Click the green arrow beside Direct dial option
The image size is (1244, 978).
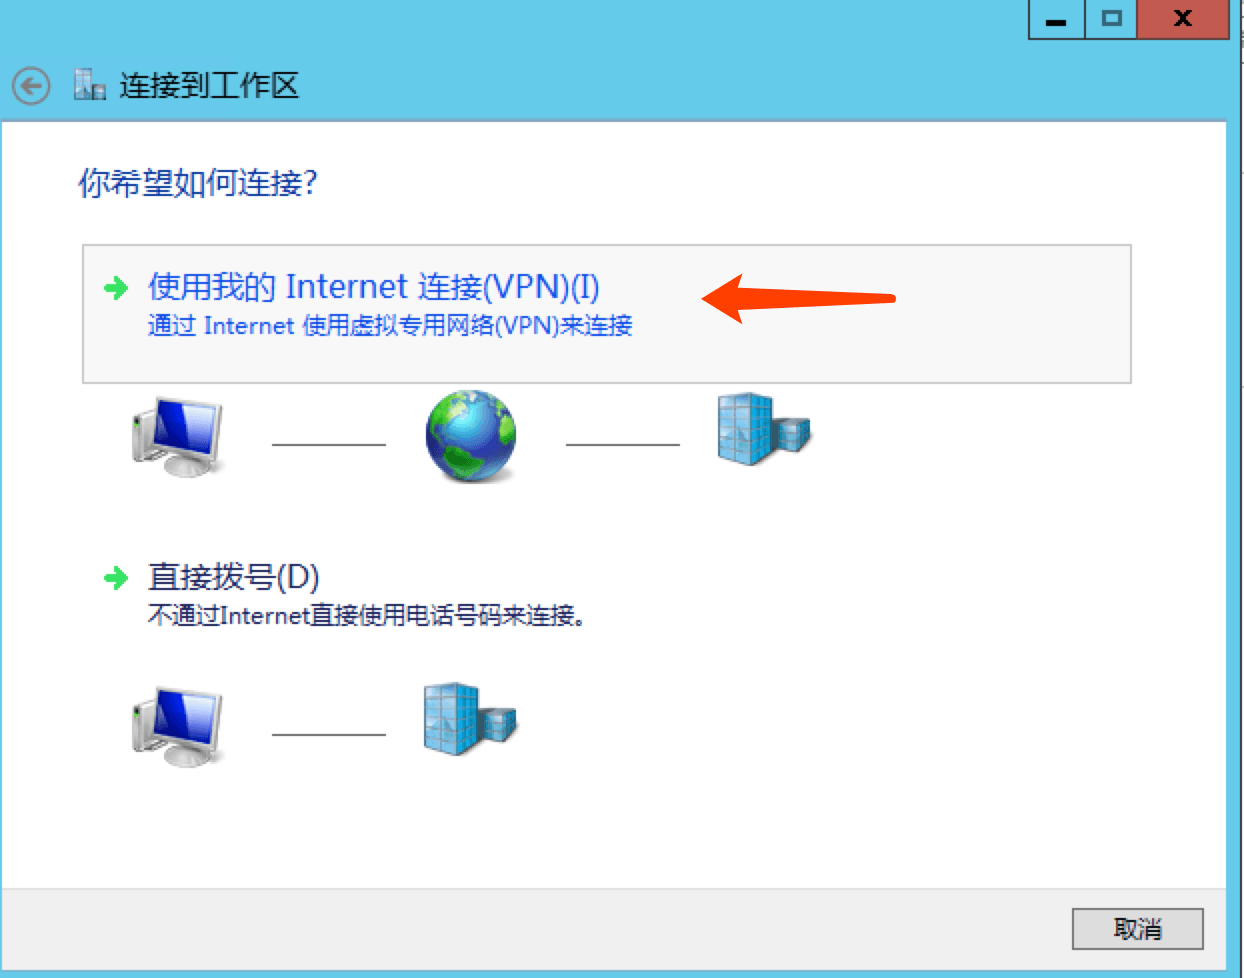(116, 577)
